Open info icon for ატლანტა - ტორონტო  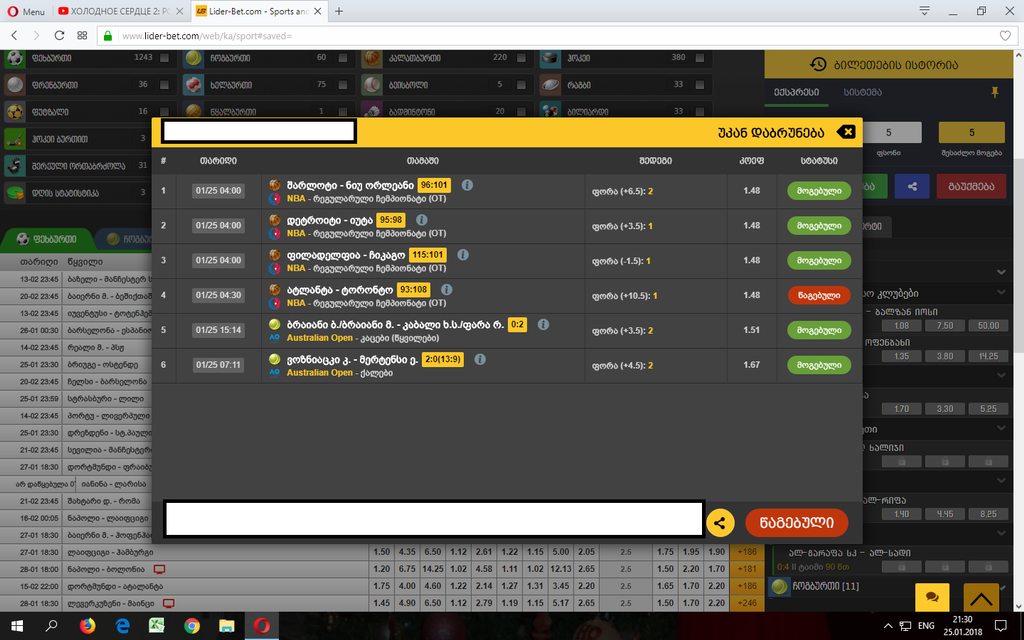pyautogui.click(x=447, y=289)
